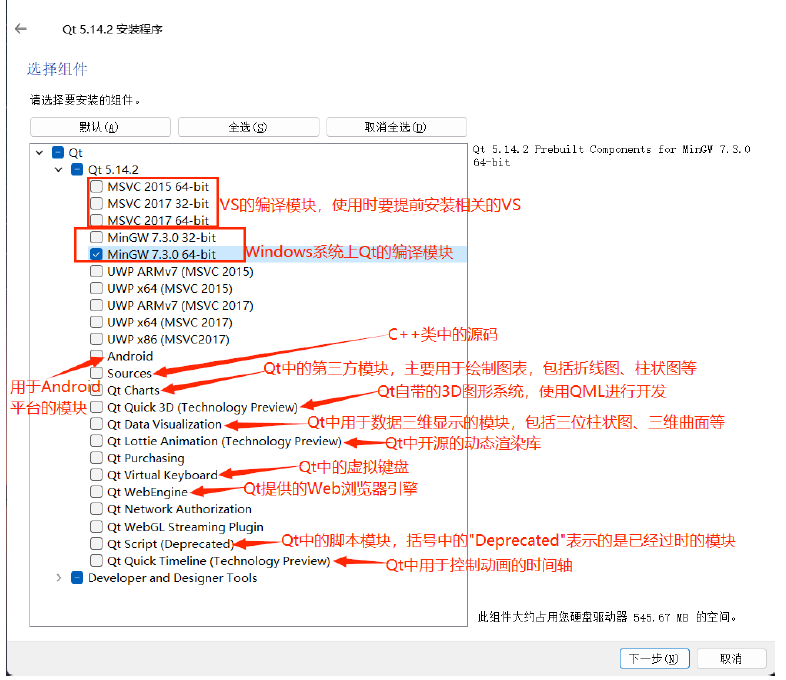Select the UWP x86 (MSVC2017) label
The width and height of the screenshot is (786, 680).
[168, 339]
